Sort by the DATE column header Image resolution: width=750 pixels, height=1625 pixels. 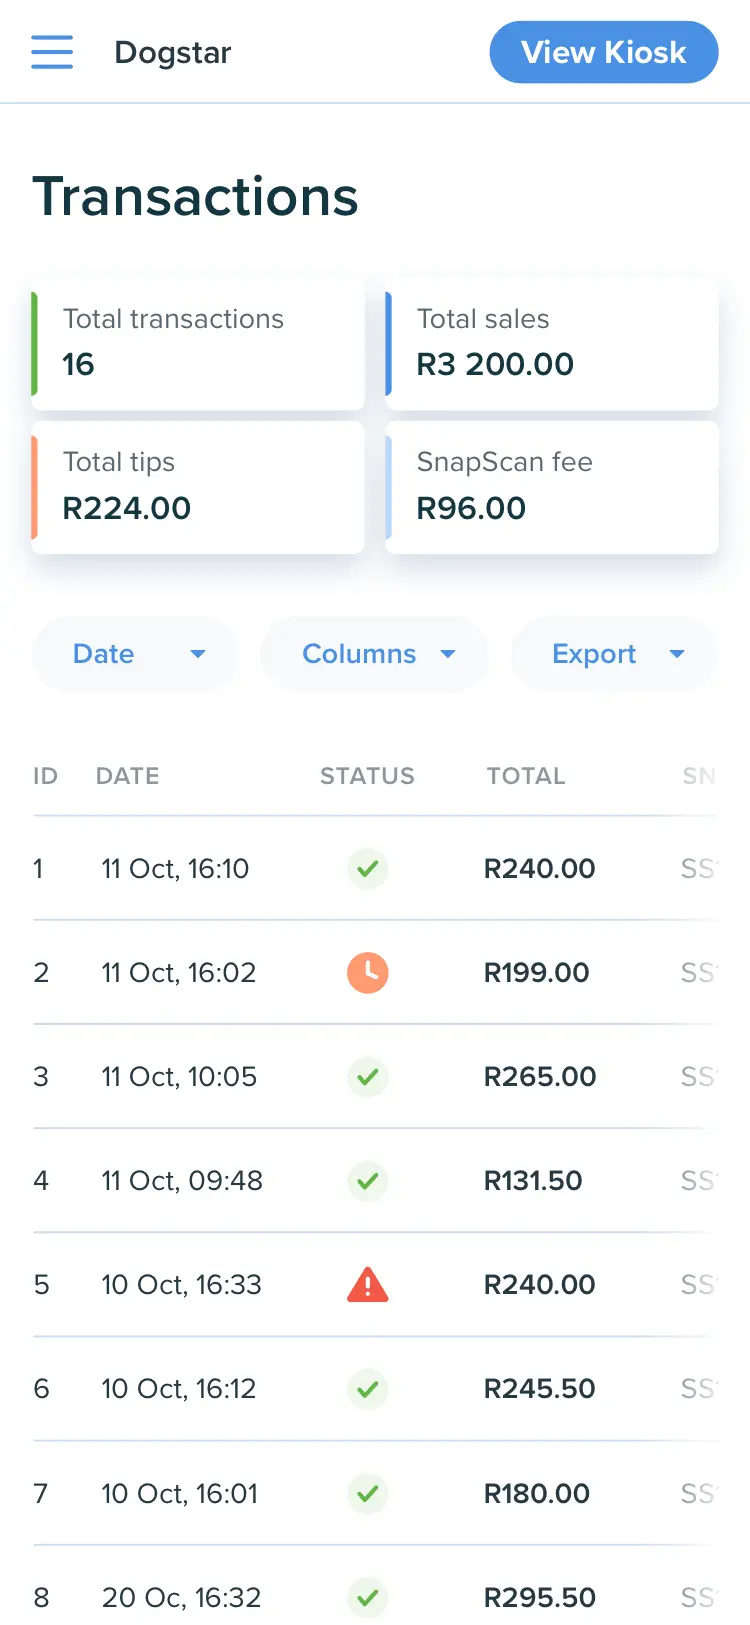pos(128,776)
